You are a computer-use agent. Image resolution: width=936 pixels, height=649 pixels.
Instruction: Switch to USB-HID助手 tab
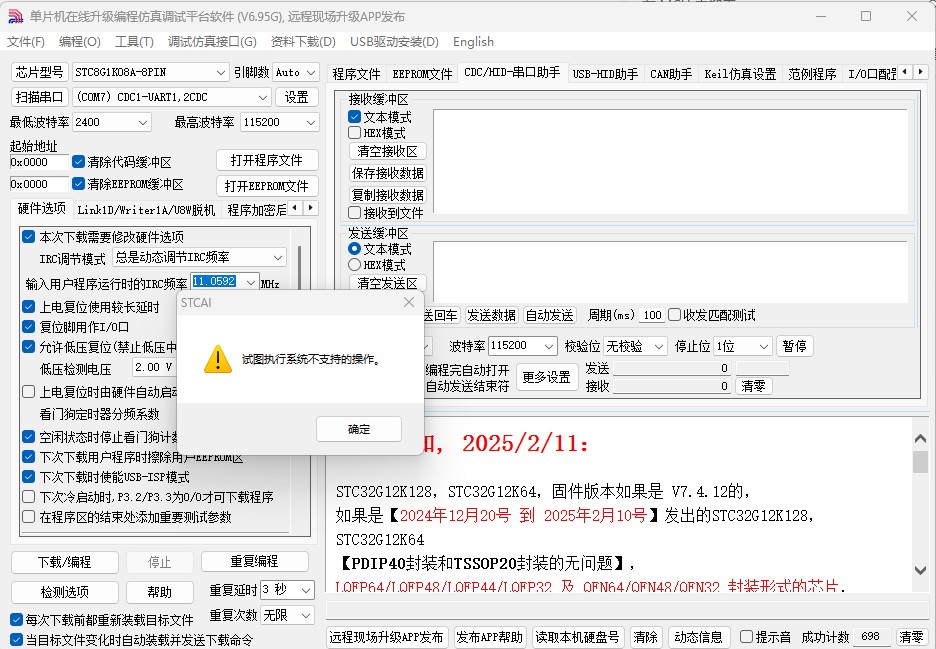pos(605,74)
